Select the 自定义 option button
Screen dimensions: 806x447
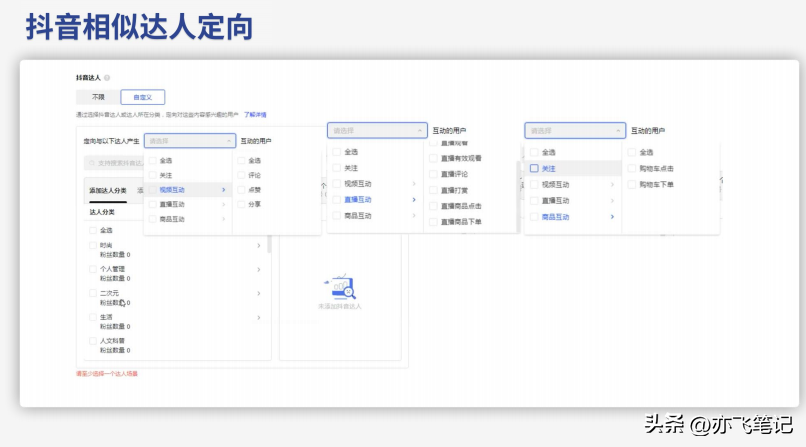click(143, 97)
